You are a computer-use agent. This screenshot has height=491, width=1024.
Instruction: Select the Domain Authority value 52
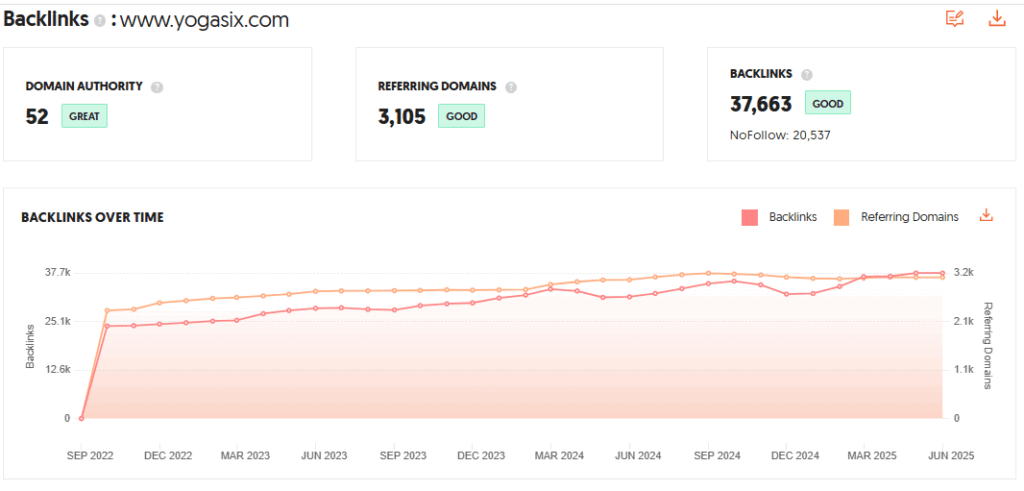click(x=37, y=116)
